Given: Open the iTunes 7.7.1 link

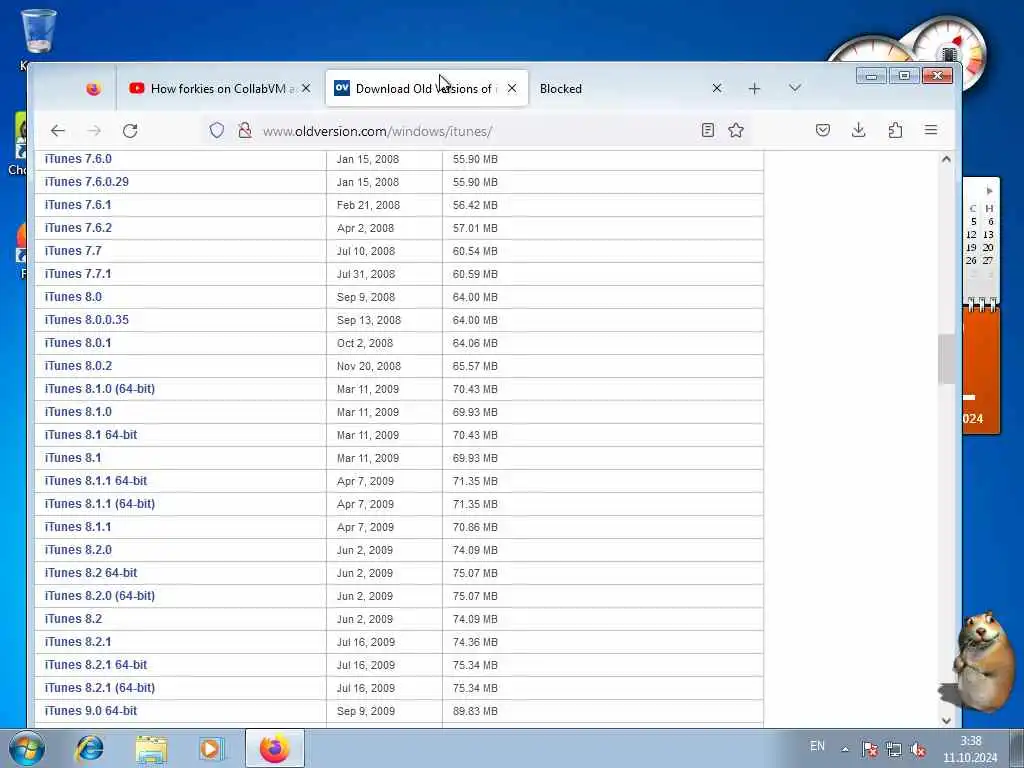Looking at the screenshot, I should point(78,274).
